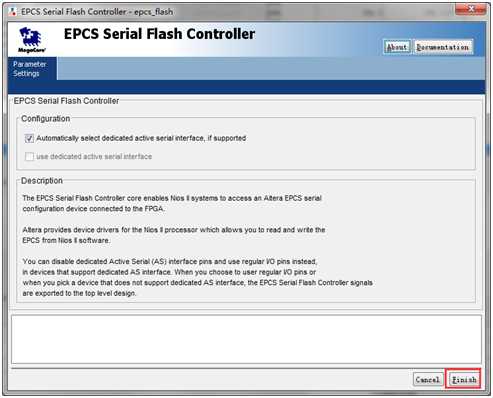Click the paragraph about disabling Active Serial pins
The image size is (493, 398).
(x=197, y=277)
